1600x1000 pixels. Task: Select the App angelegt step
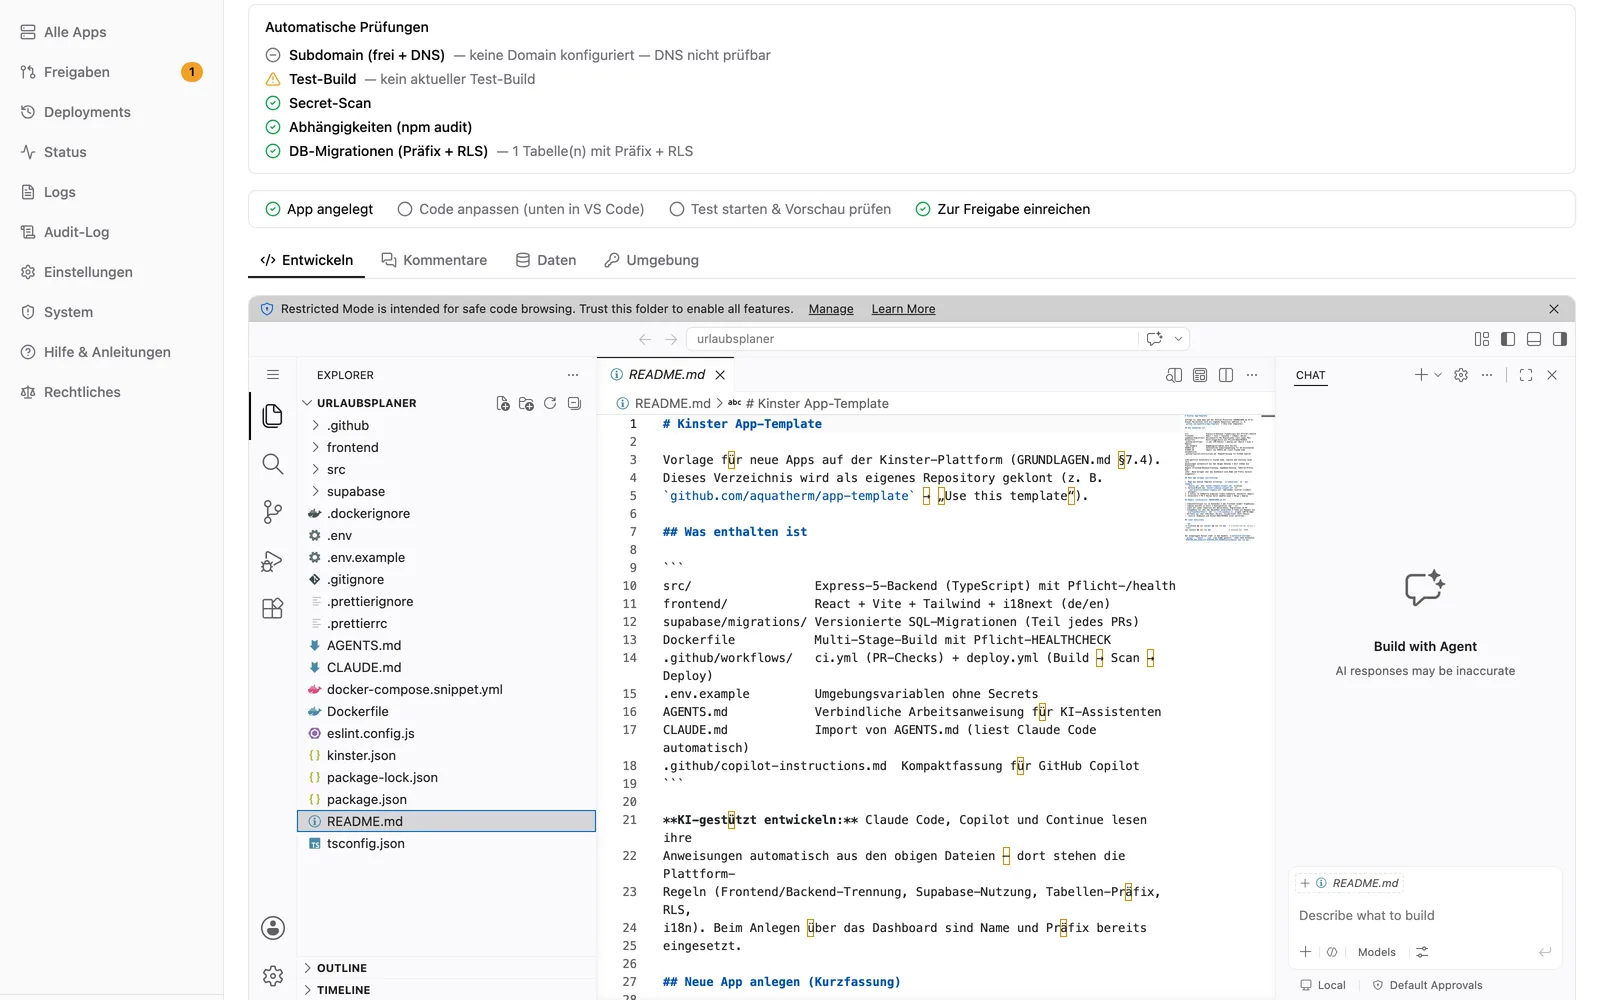click(319, 209)
